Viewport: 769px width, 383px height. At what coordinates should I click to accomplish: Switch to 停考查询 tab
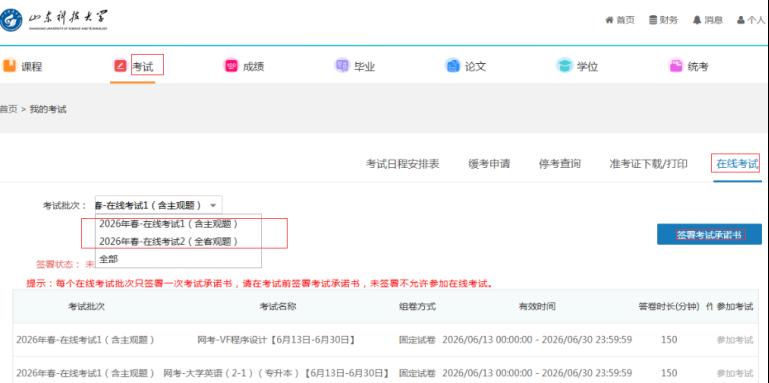(560, 164)
